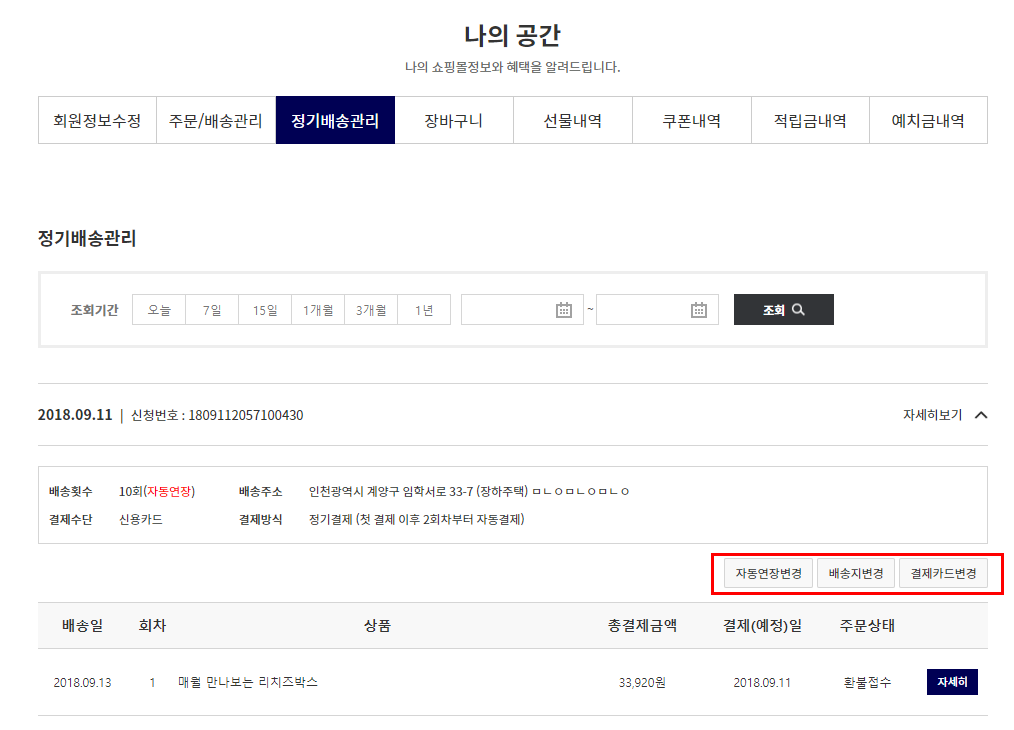The width and height of the screenshot is (1014, 730).
Task: Select the 1년 period filter
Action: pyautogui.click(x=424, y=310)
